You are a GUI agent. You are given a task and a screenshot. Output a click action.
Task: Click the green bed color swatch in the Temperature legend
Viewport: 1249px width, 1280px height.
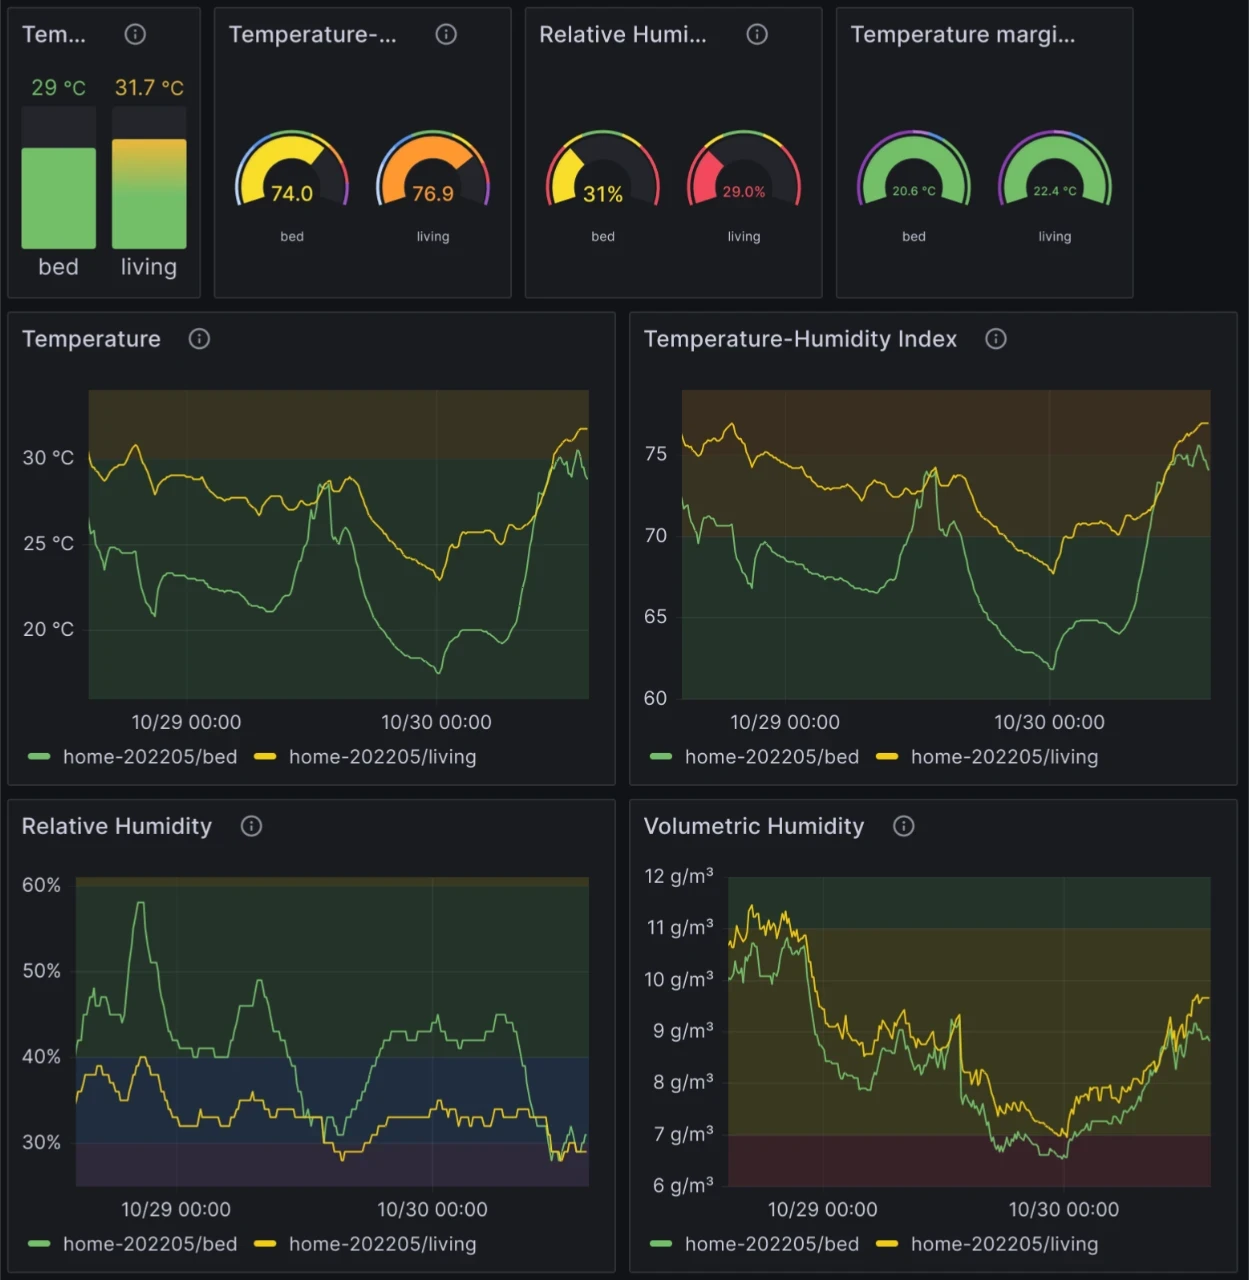pos(39,757)
